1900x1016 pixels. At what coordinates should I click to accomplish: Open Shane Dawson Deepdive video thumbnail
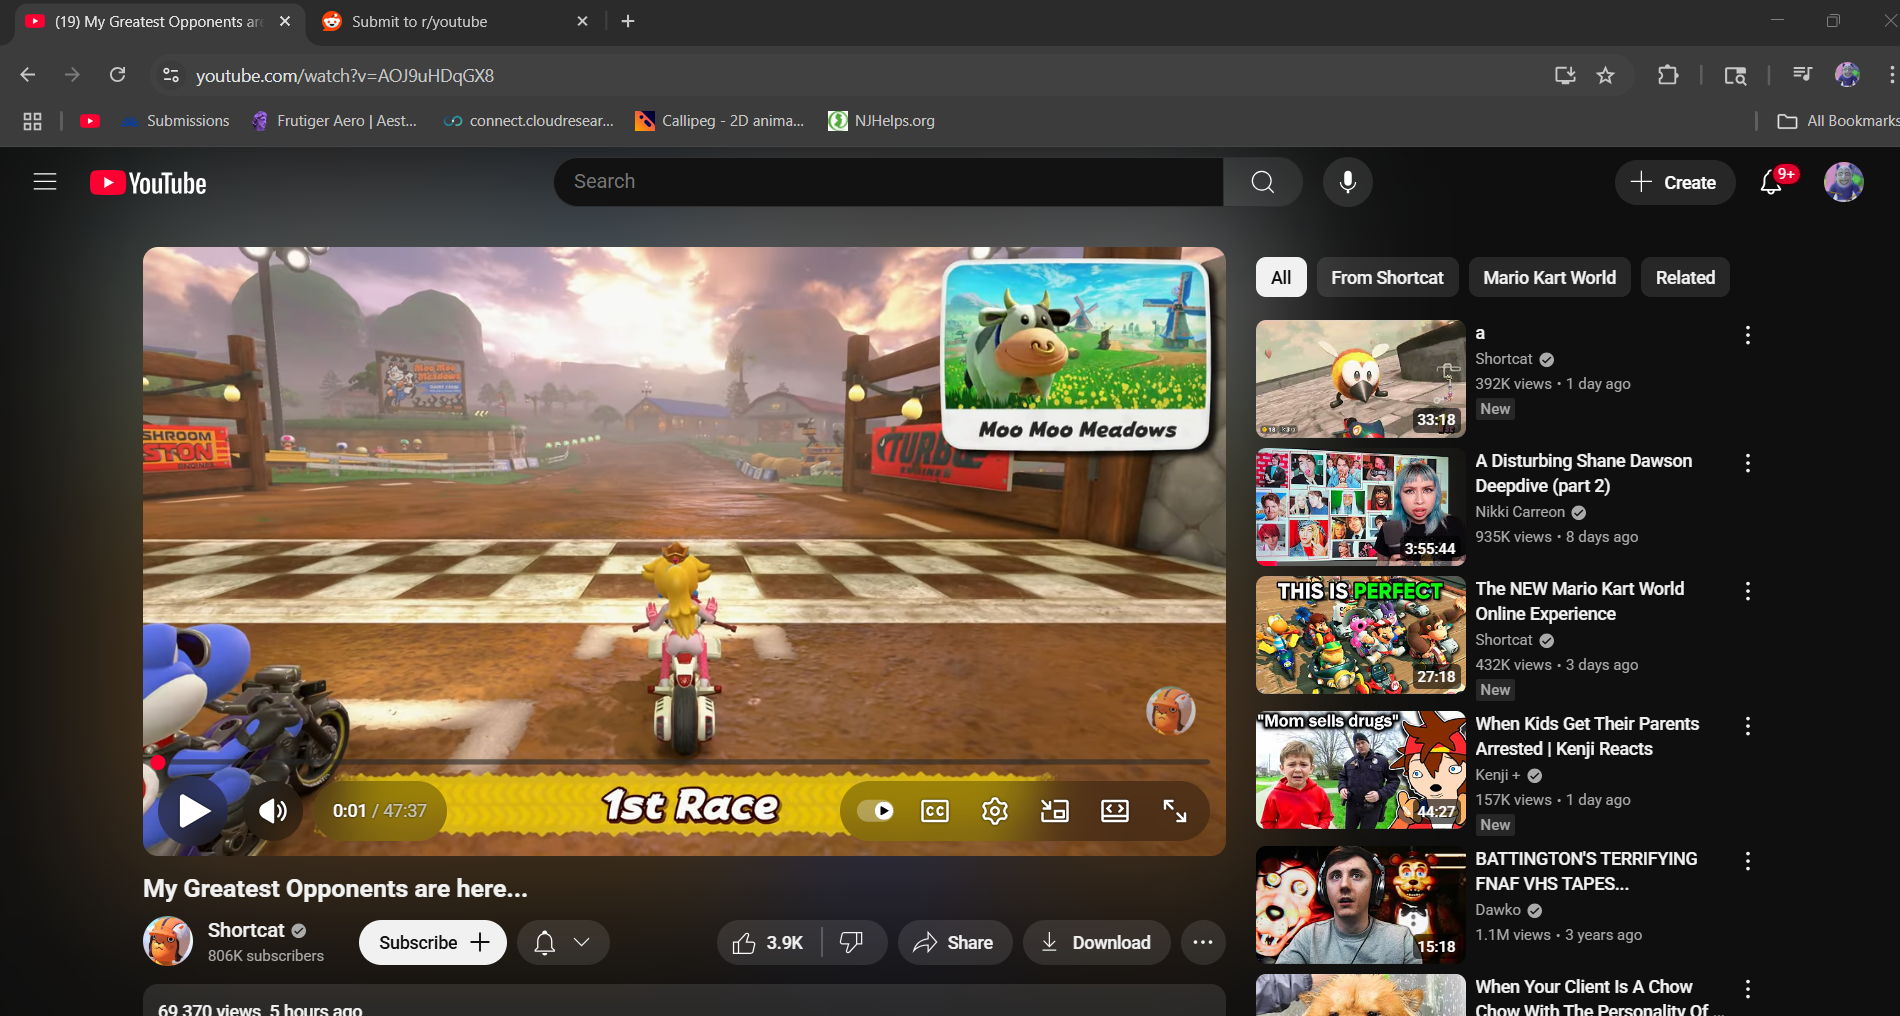[1361, 507]
